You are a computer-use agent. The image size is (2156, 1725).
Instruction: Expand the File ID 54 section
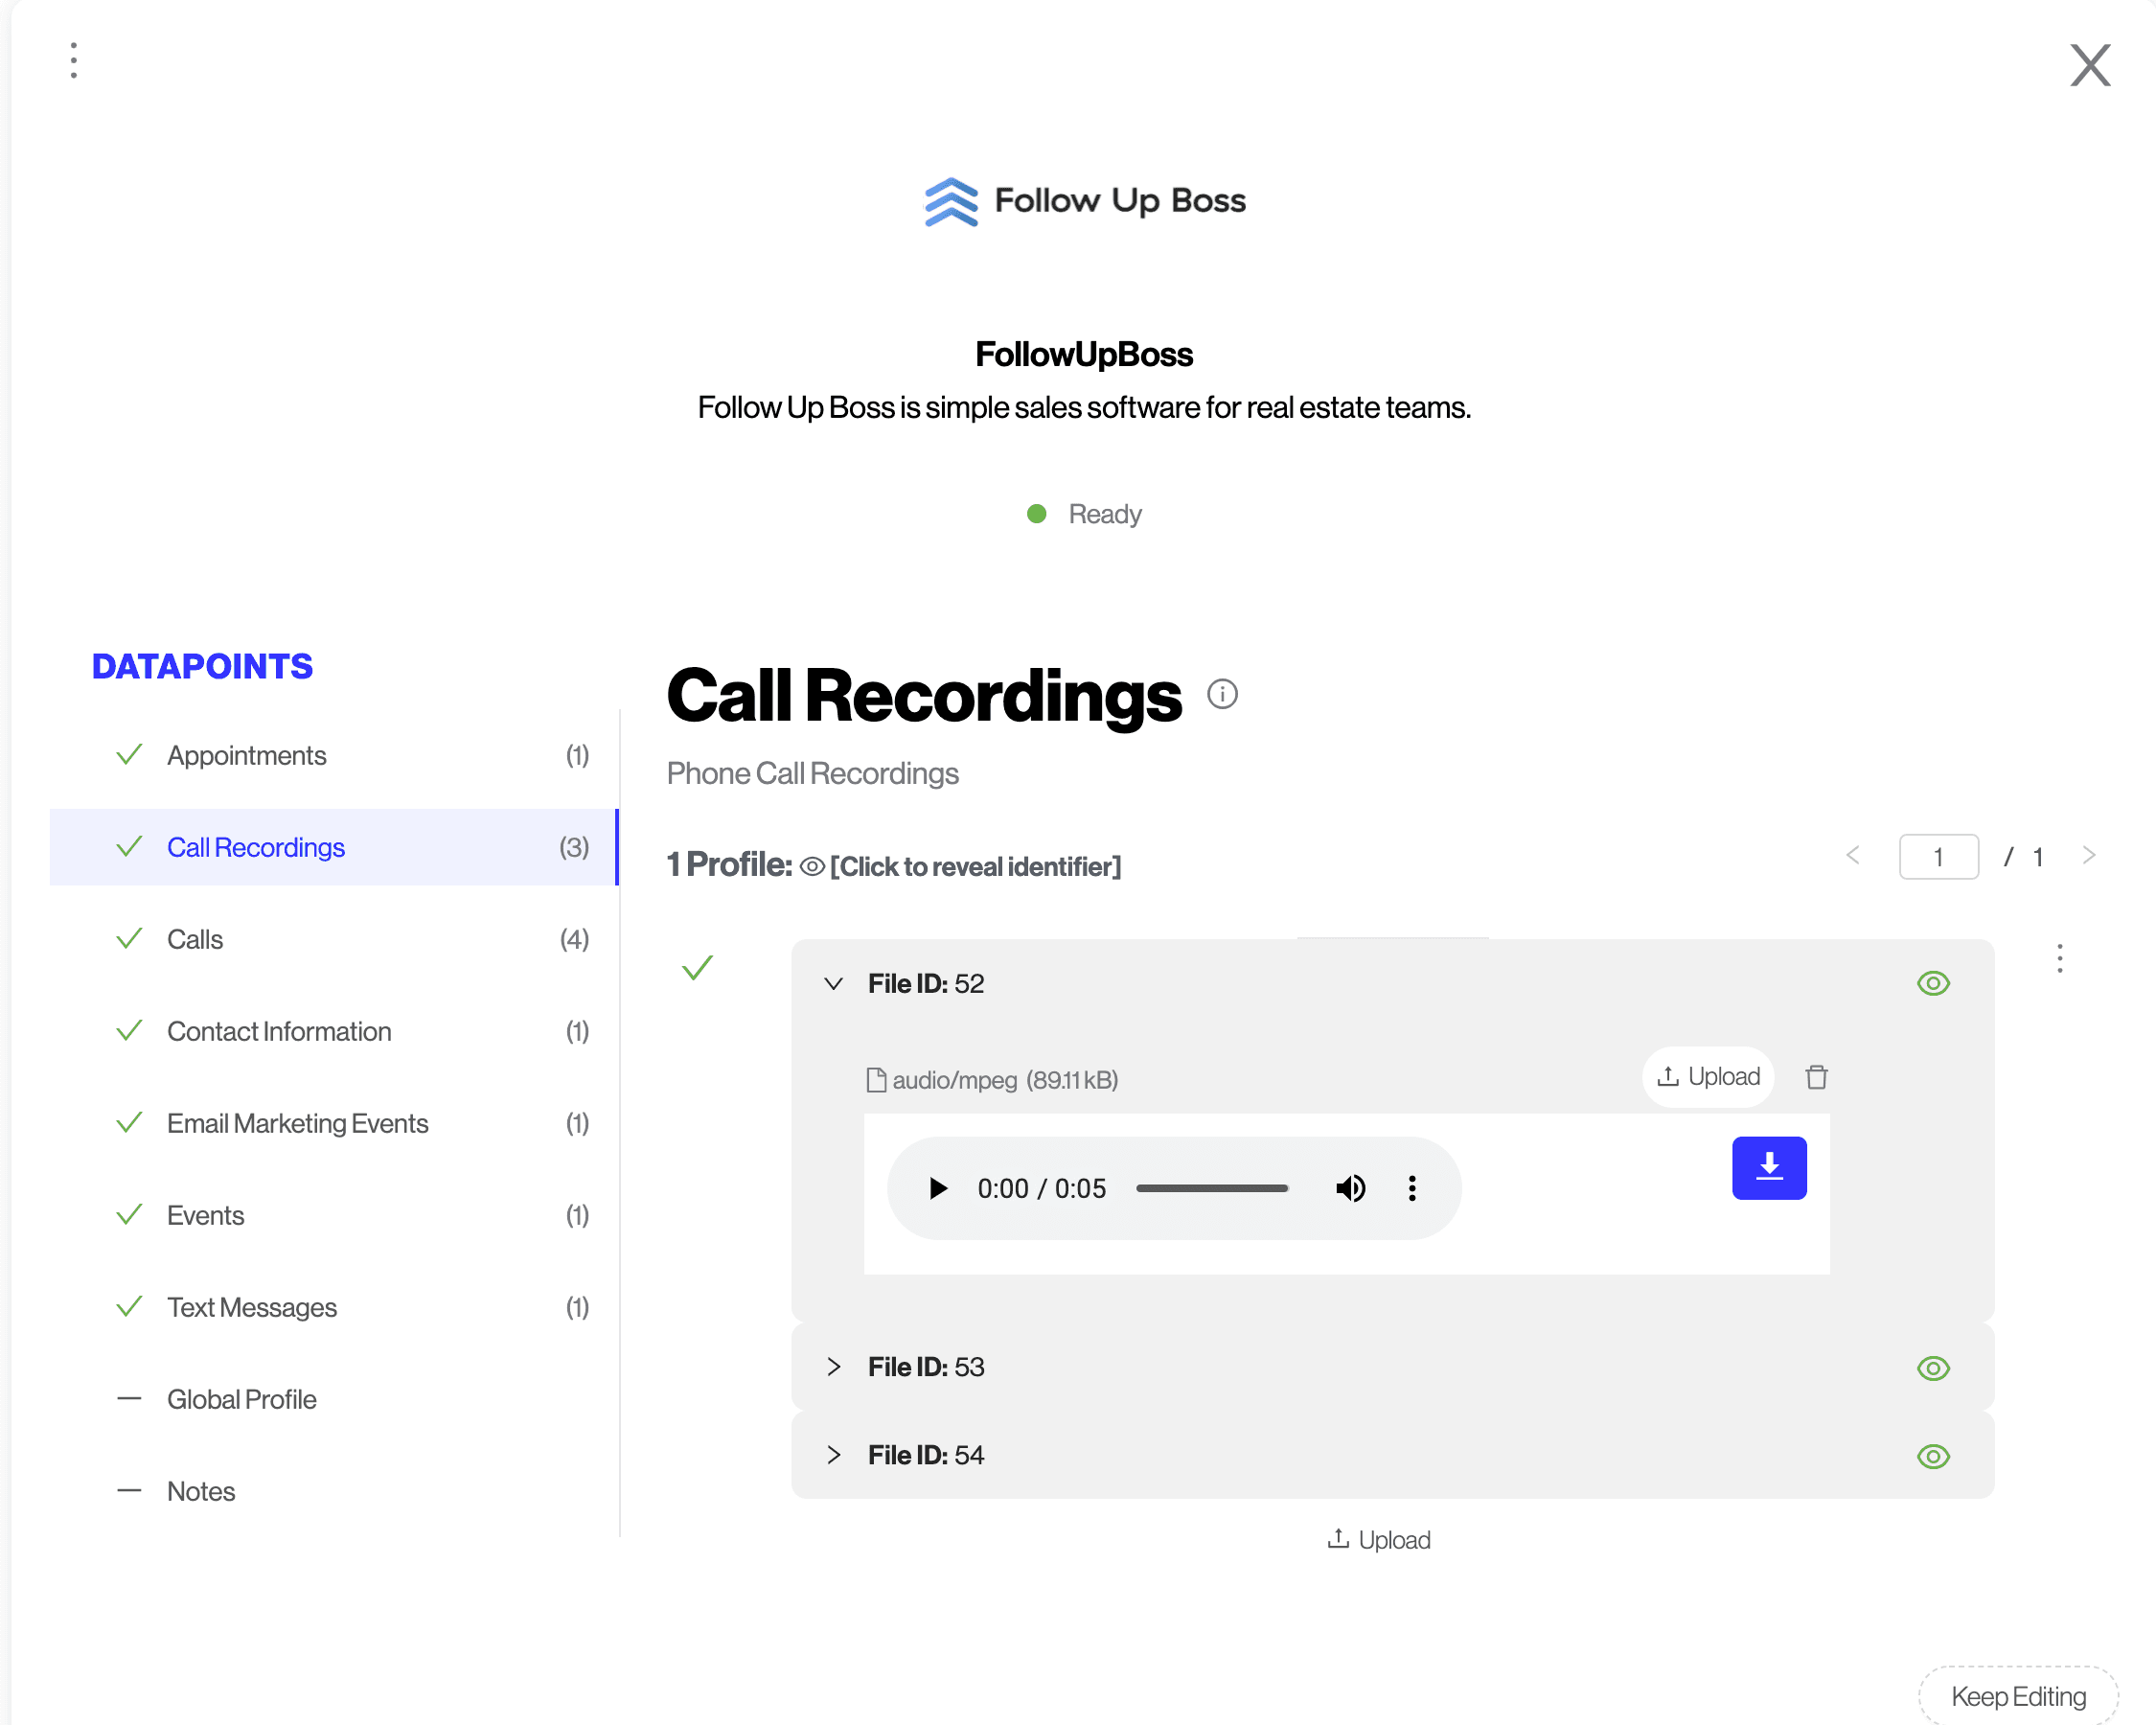[833, 1455]
